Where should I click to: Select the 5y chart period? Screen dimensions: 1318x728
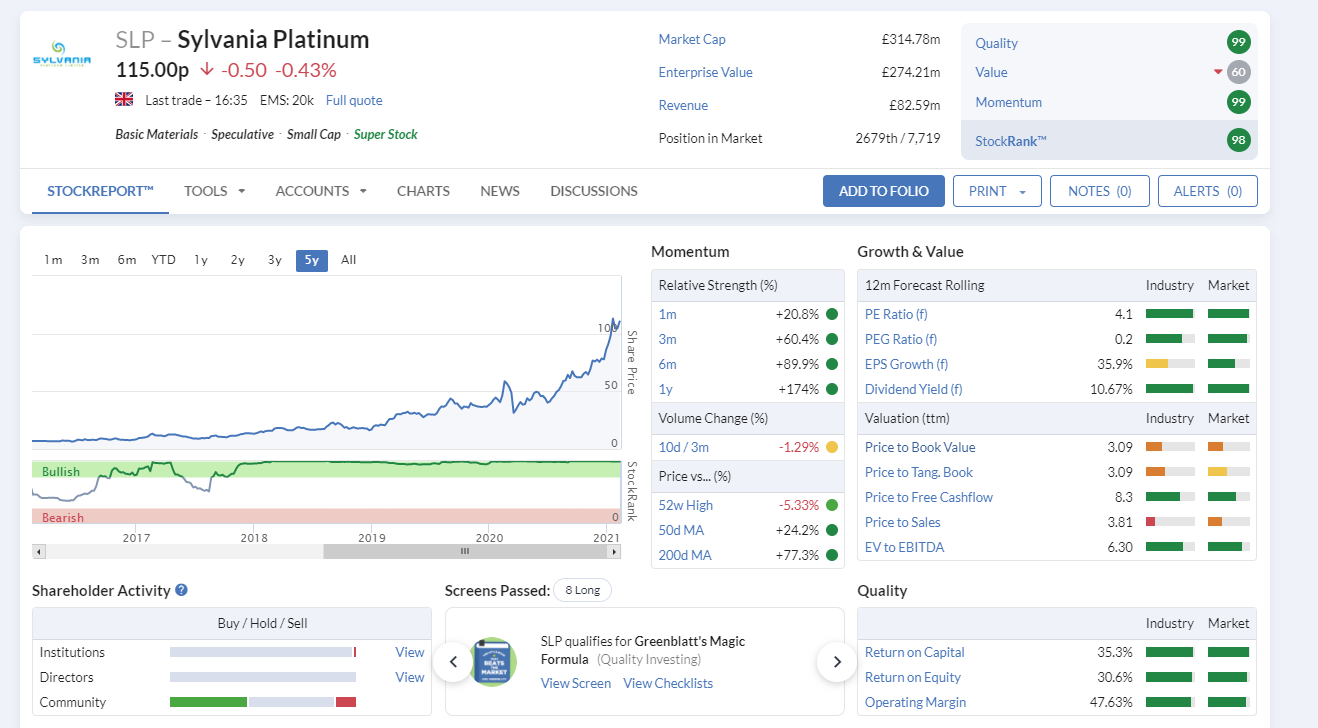click(312, 260)
